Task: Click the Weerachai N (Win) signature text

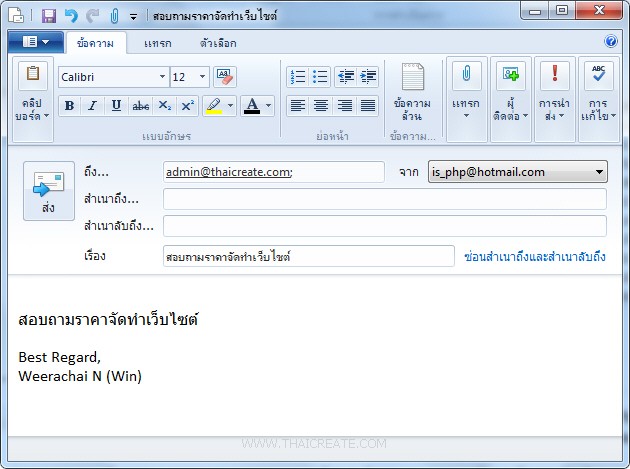Action: click(x=80, y=376)
